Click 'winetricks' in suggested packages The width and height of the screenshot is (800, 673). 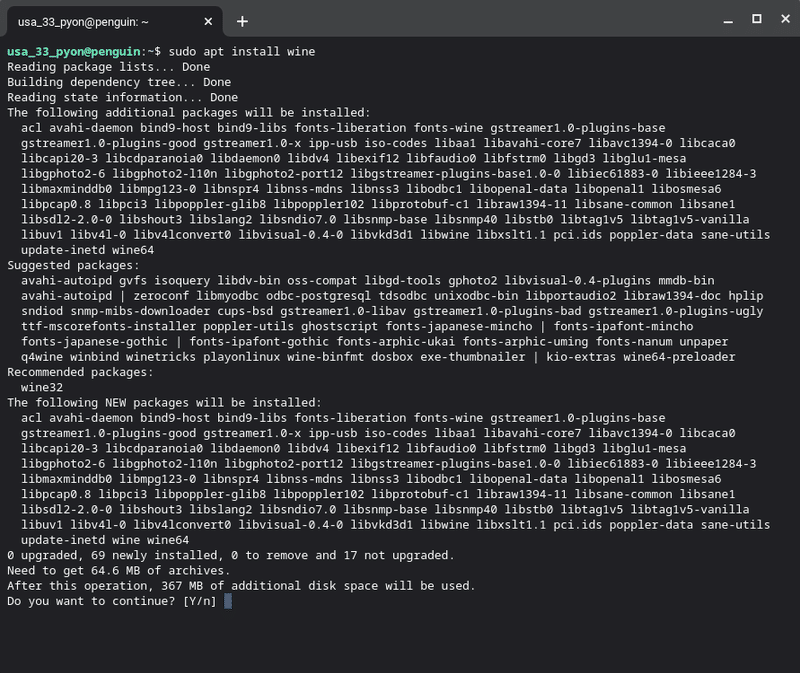pos(161,357)
